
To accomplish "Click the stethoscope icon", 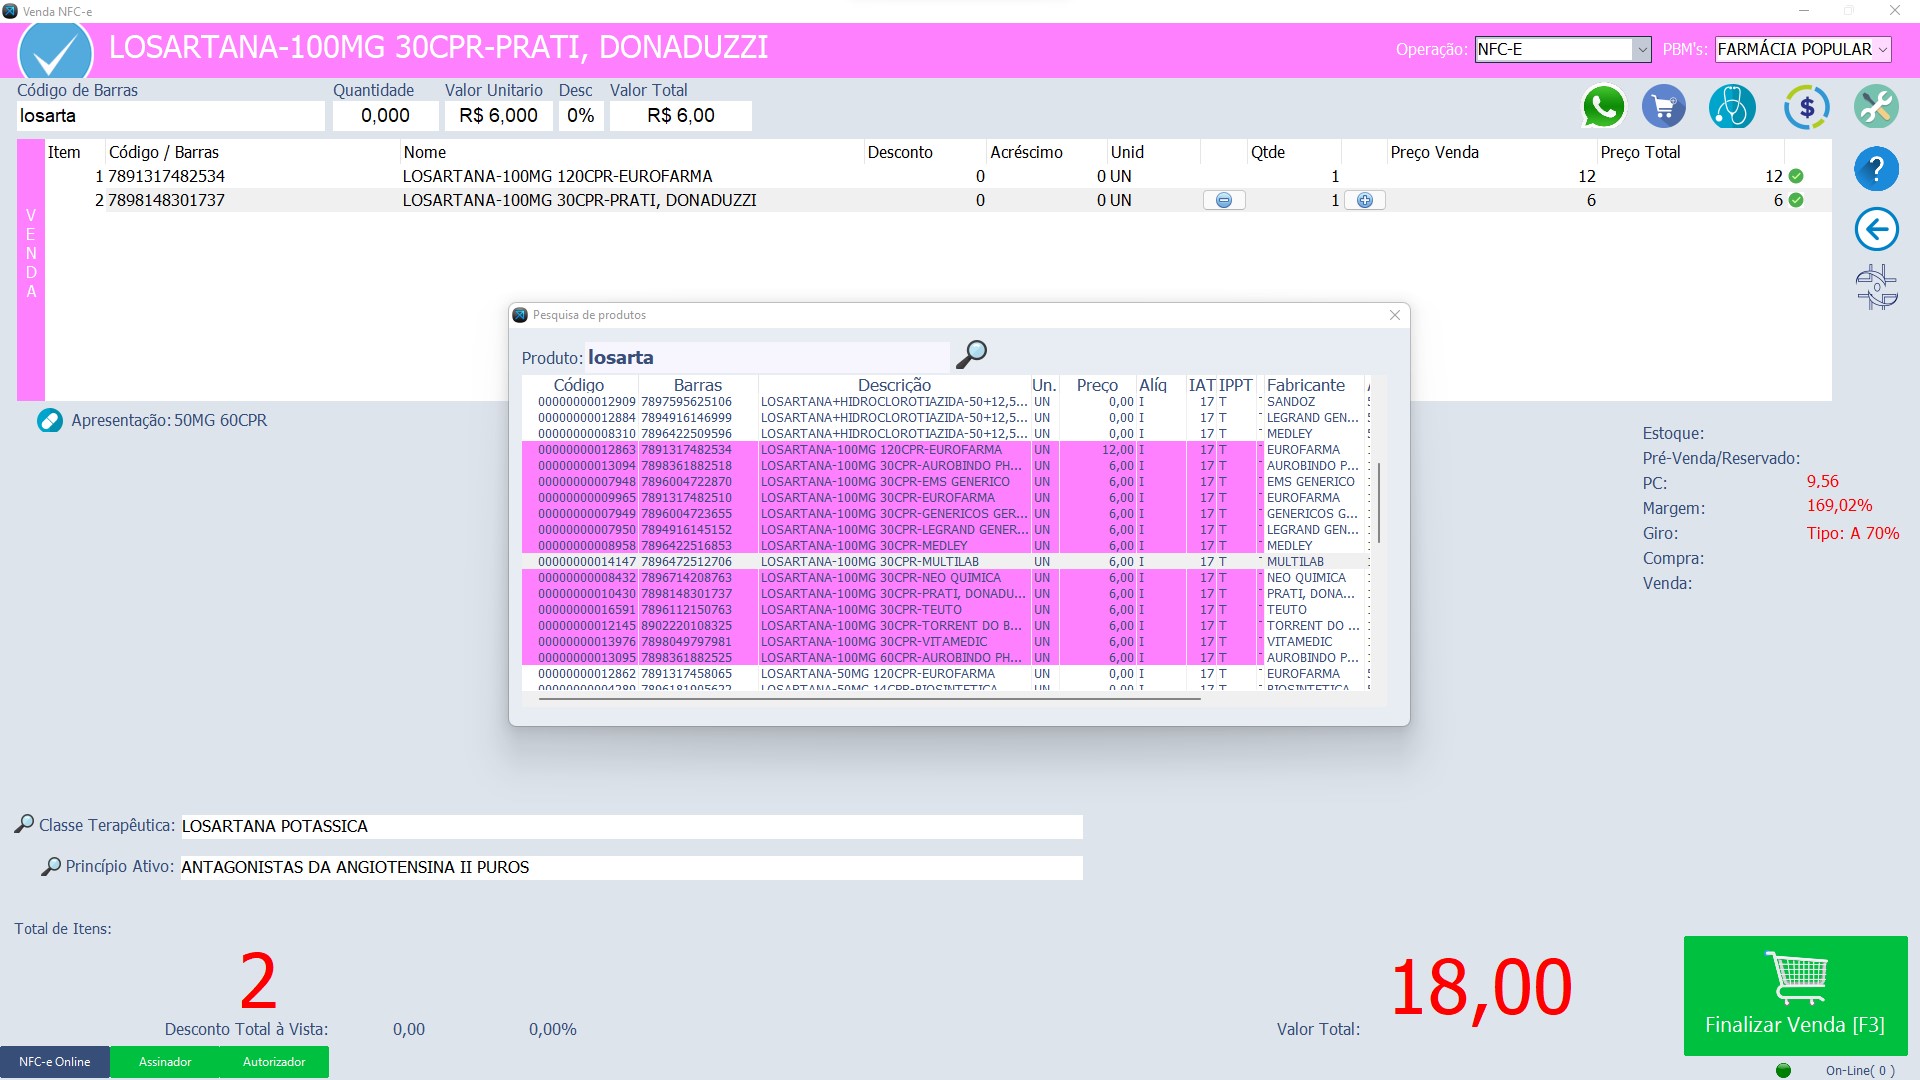I will coord(1732,107).
